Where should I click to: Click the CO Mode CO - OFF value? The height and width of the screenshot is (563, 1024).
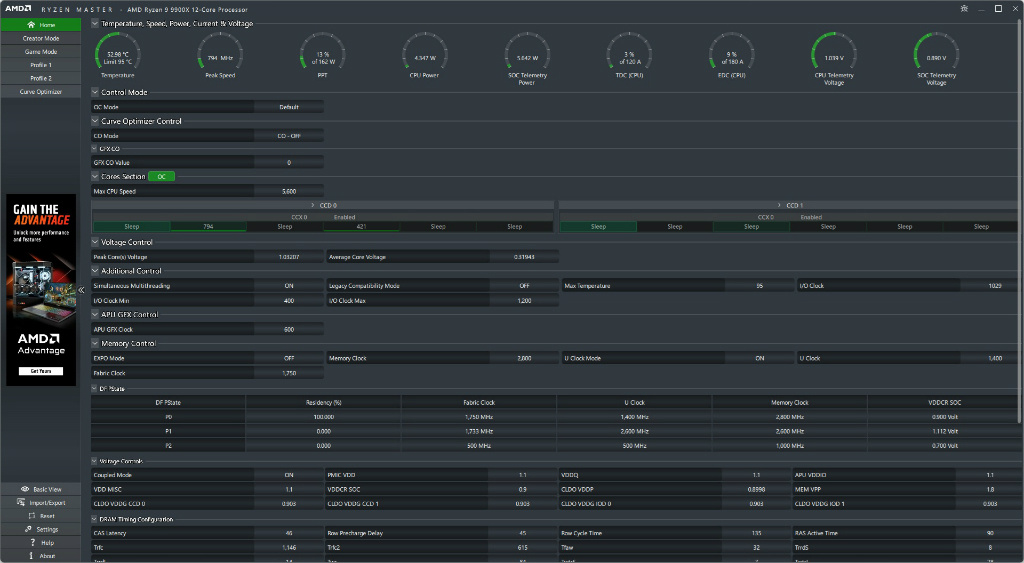(x=289, y=136)
